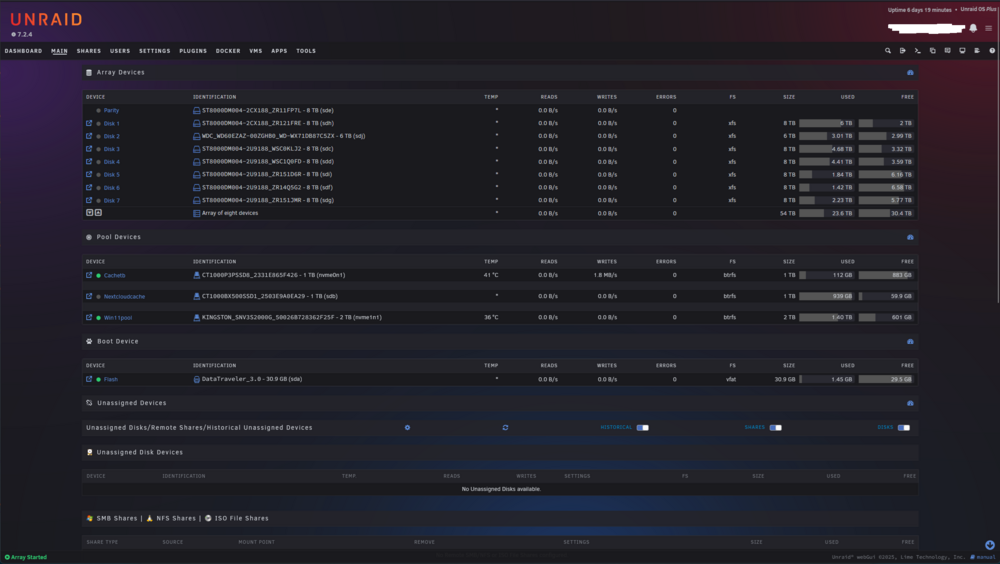This screenshot has height=564, width=1000.
Task: Click the SSD icon beside KINGSTON_SNV3S2000G
Action: click(x=196, y=317)
